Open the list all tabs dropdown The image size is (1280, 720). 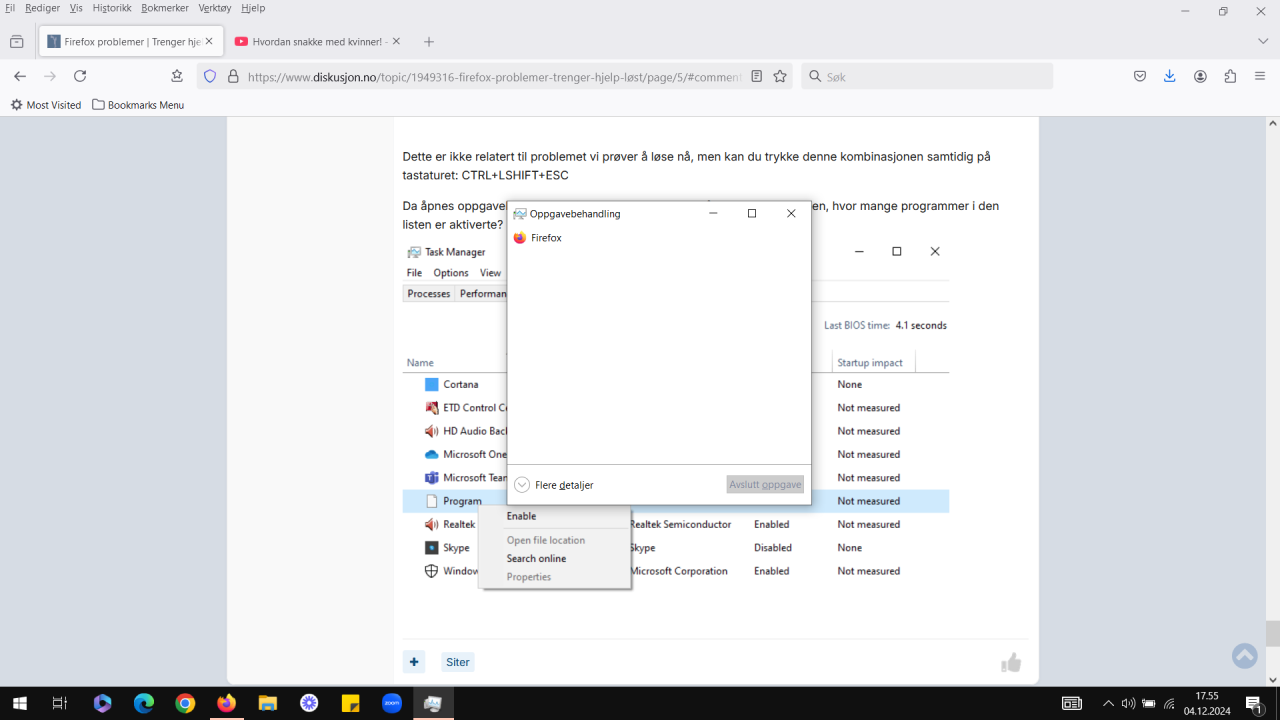[x=1263, y=41]
